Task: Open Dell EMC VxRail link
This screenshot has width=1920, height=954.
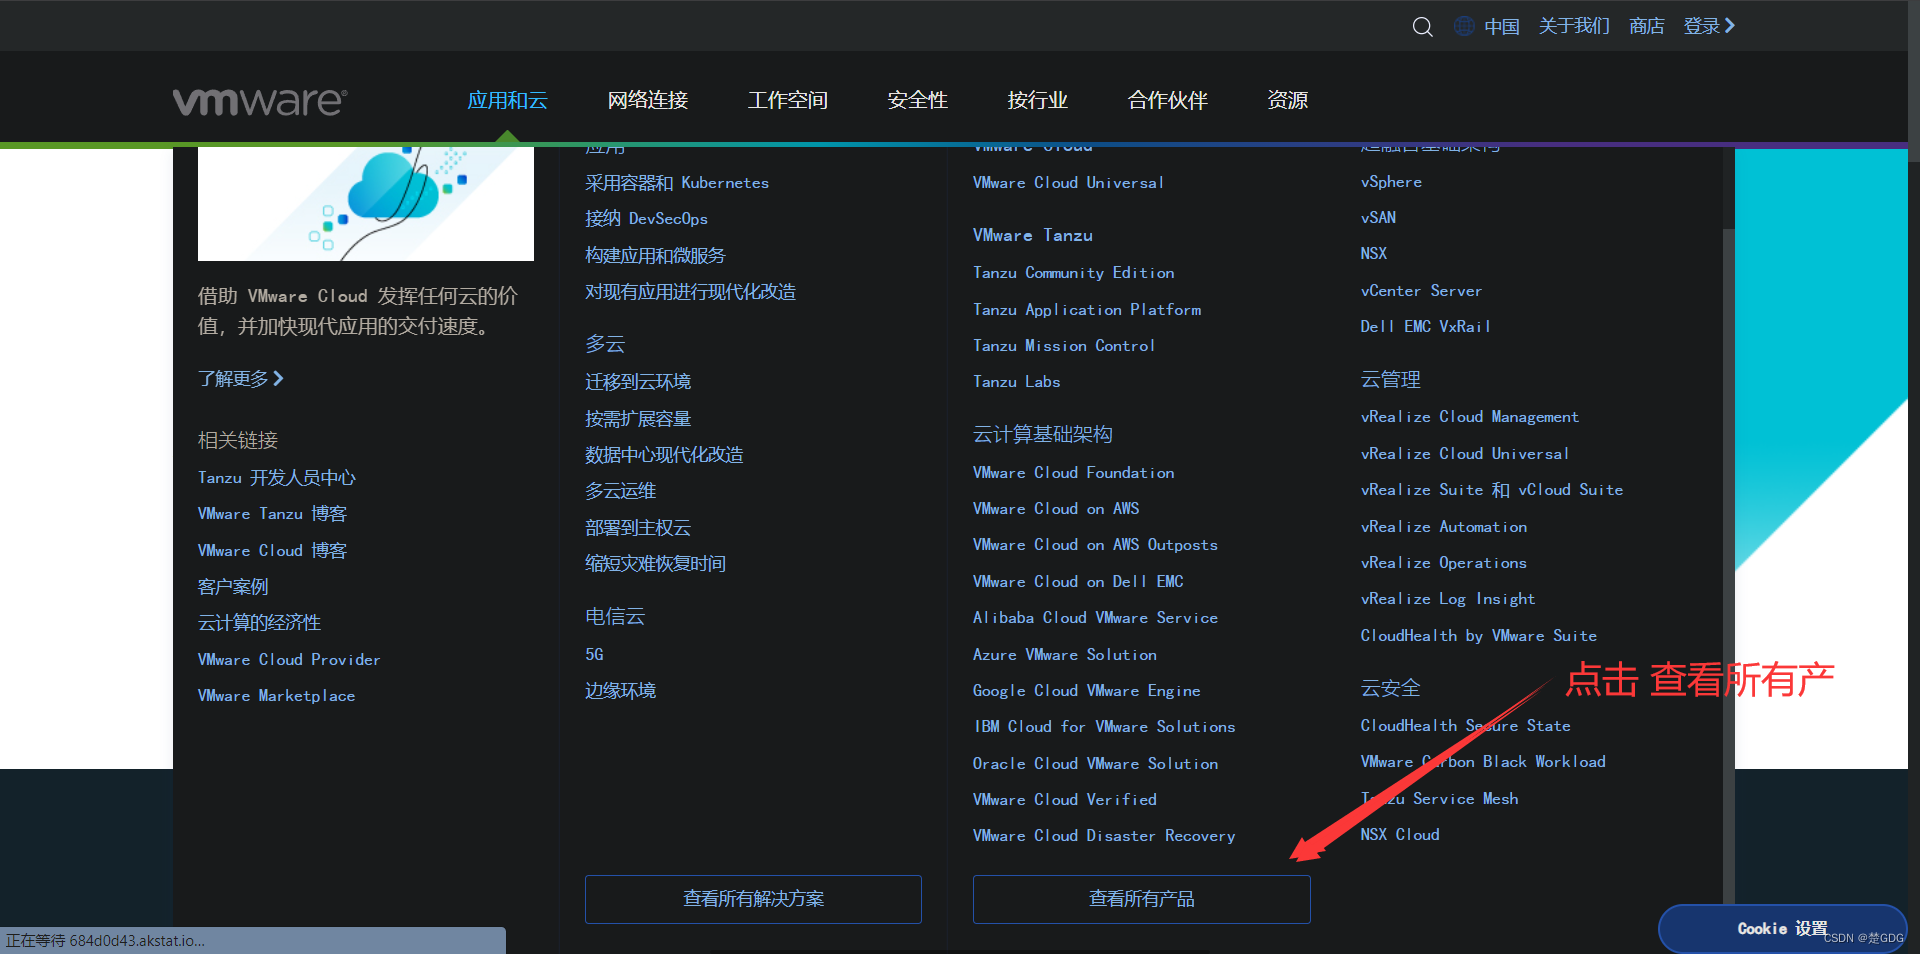Action: pyautogui.click(x=1425, y=327)
